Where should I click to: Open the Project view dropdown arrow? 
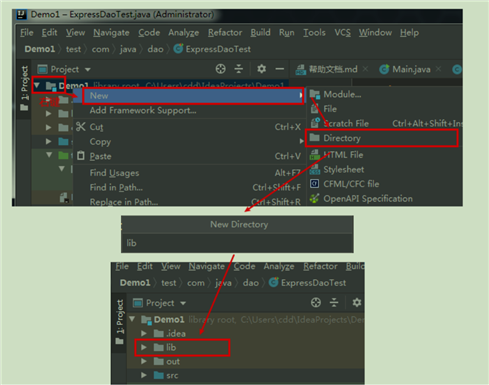click(88, 69)
